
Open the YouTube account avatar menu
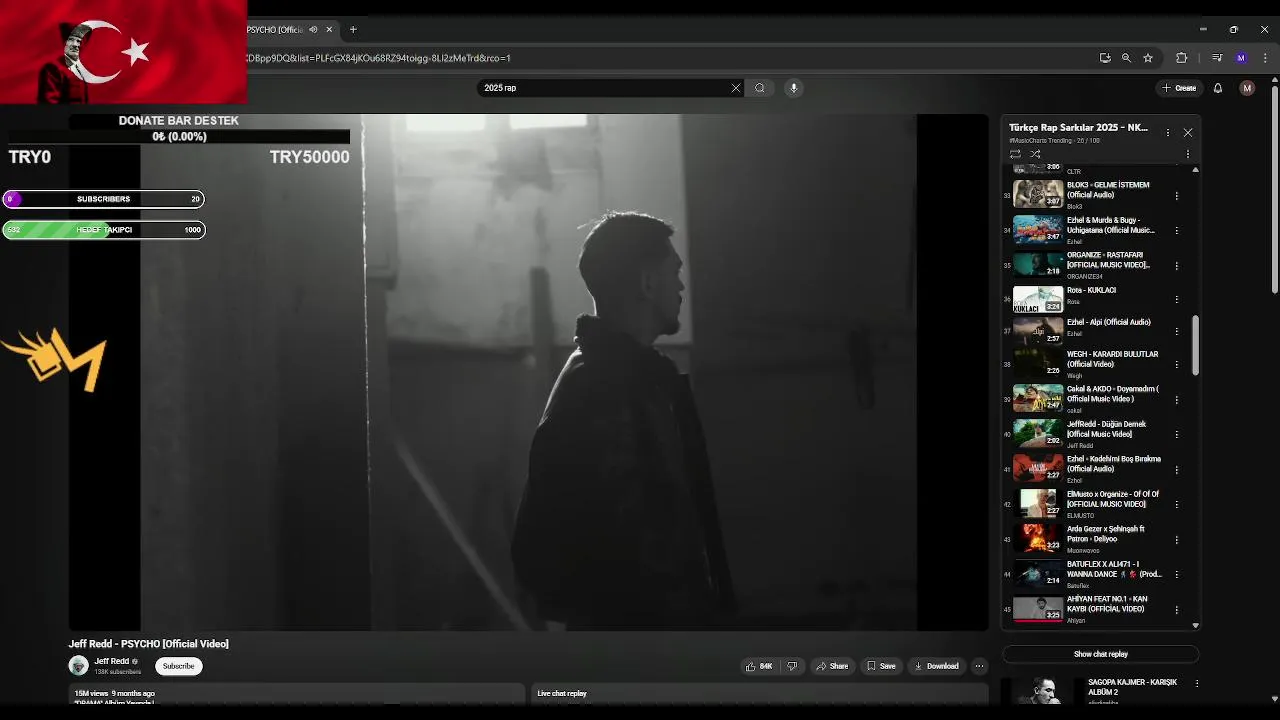point(1247,88)
